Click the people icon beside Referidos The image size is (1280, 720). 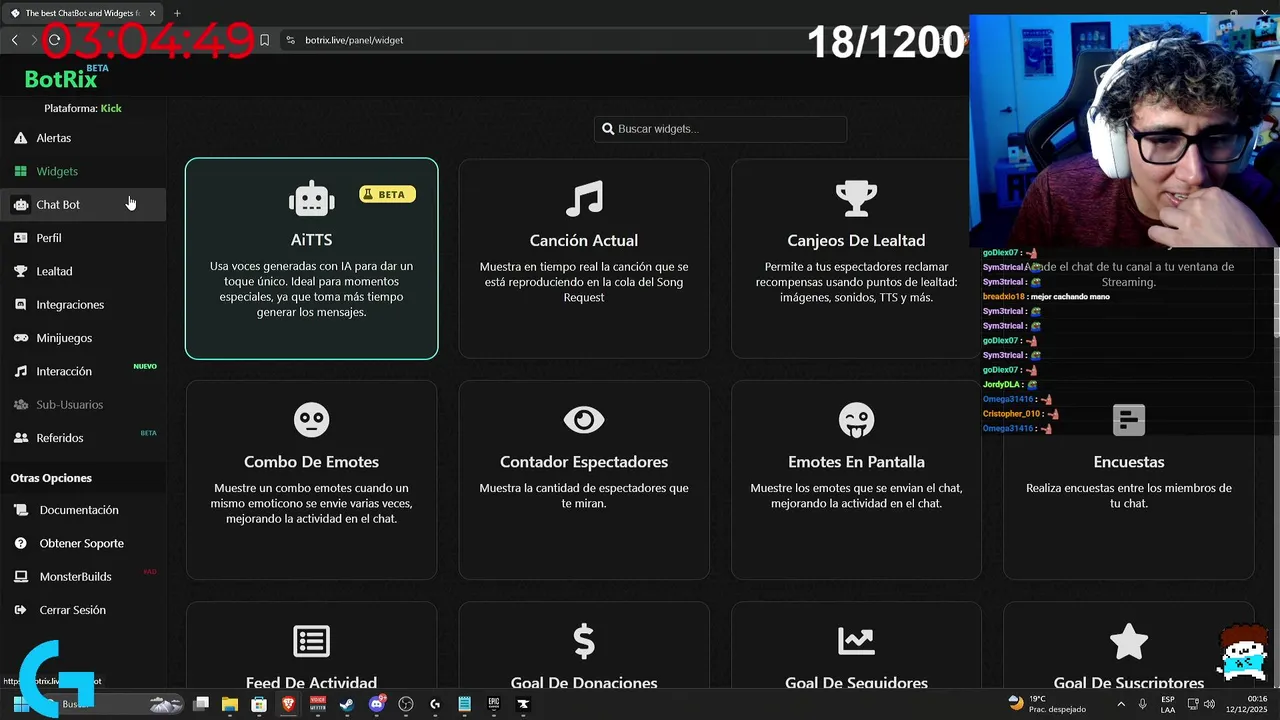20,438
